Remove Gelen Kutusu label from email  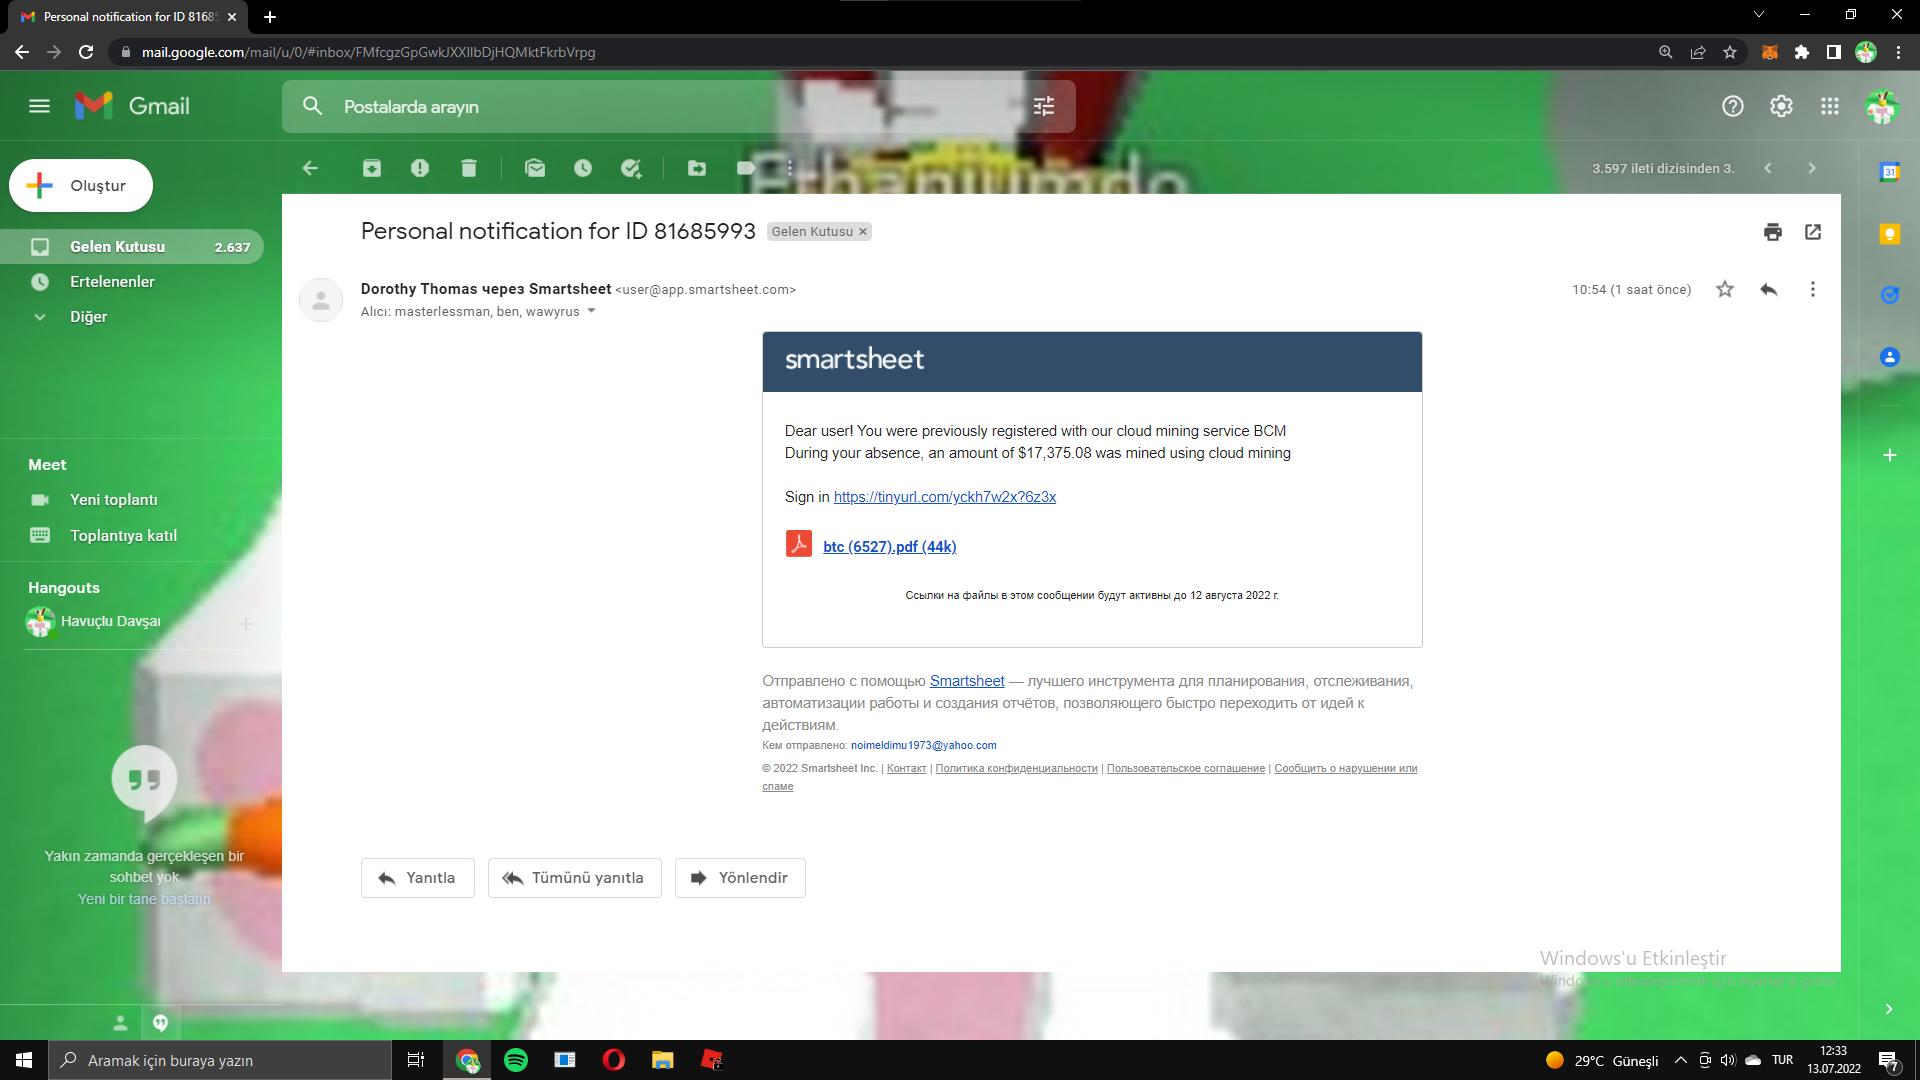(x=863, y=232)
